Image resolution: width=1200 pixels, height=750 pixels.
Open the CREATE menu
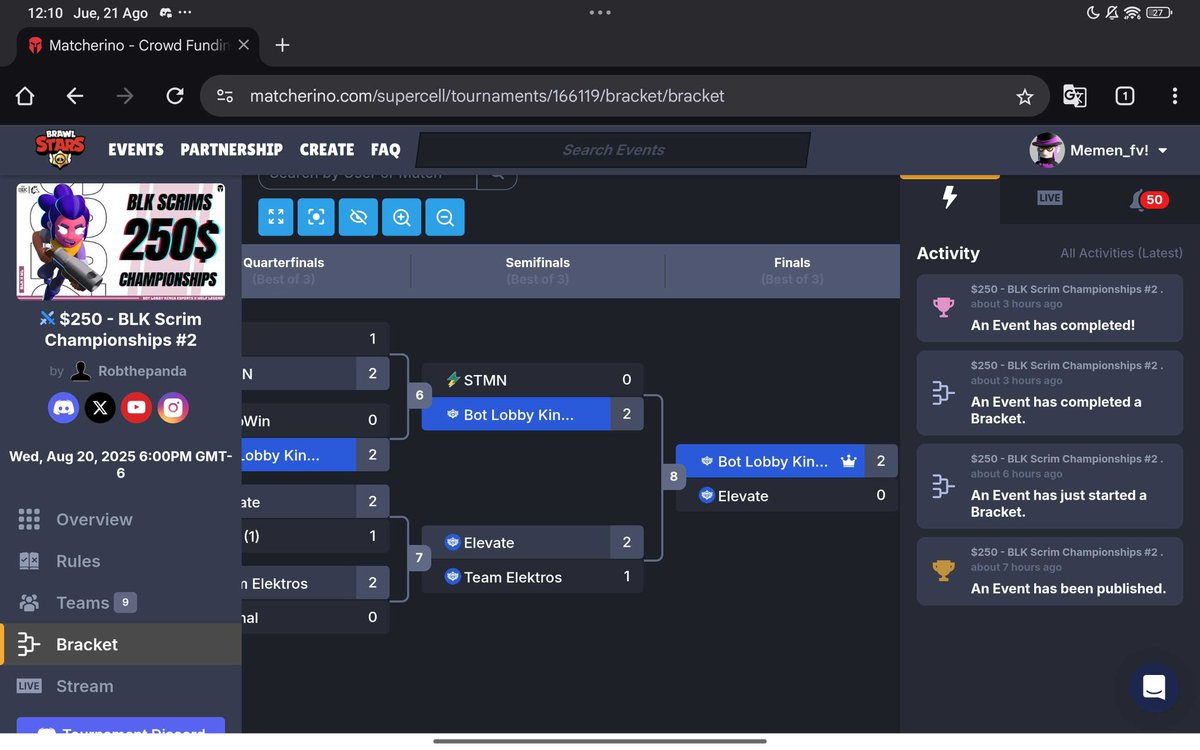(327, 149)
